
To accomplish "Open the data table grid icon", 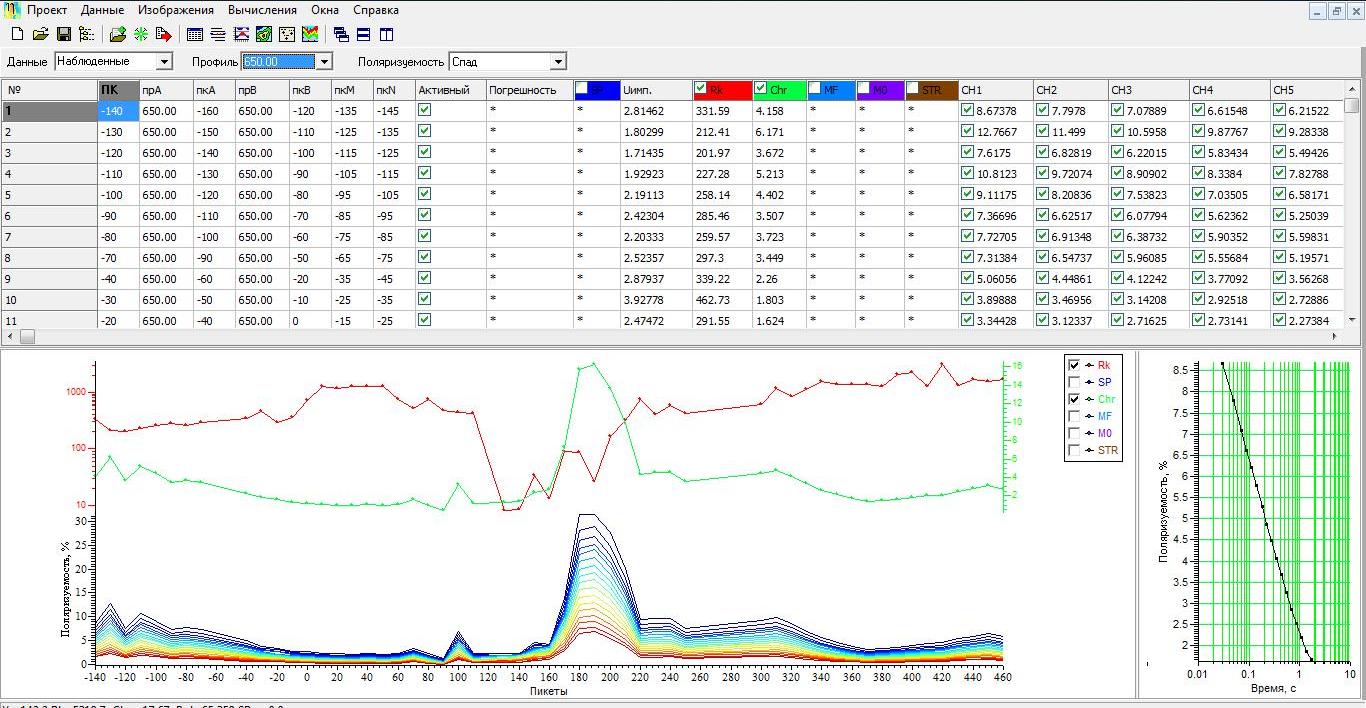I will 195,34.
